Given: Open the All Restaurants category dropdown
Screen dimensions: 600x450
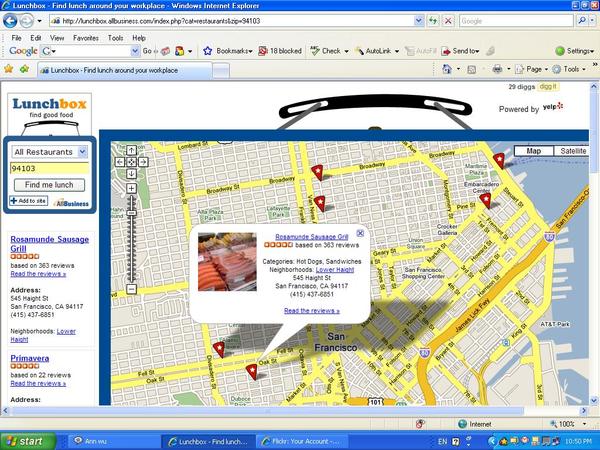Looking at the screenshot, I should (x=83, y=152).
